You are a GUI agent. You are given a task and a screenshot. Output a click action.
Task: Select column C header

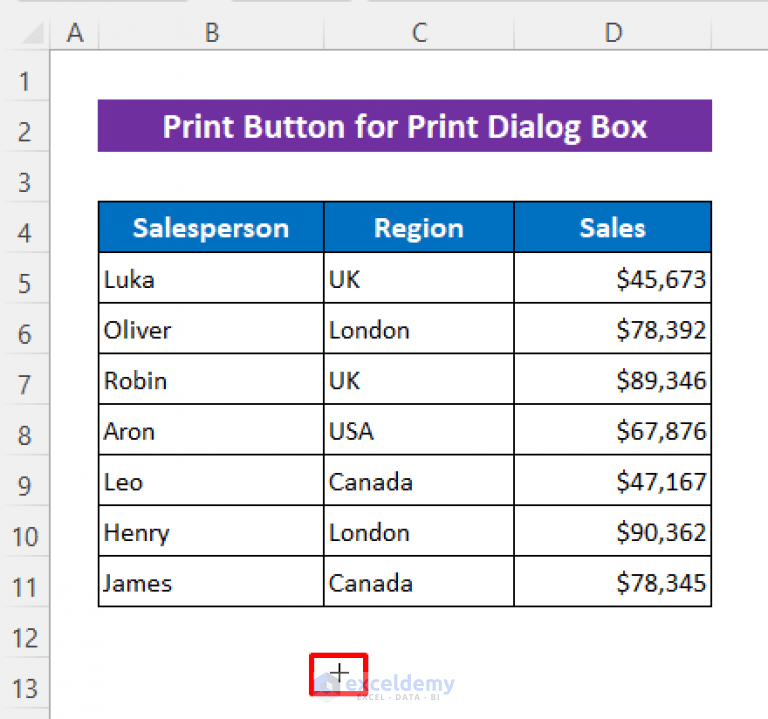(419, 33)
